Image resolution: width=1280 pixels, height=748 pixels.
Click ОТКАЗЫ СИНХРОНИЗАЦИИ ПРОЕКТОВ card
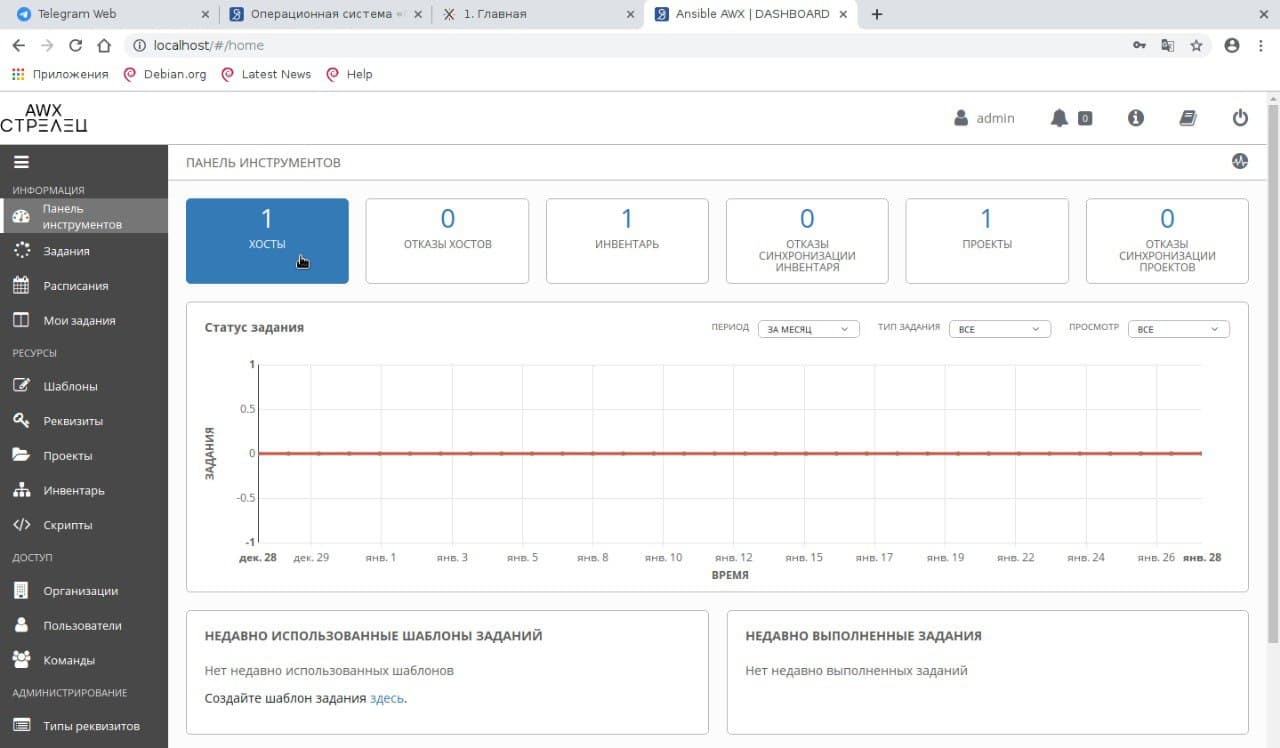[x=1167, y=241]
